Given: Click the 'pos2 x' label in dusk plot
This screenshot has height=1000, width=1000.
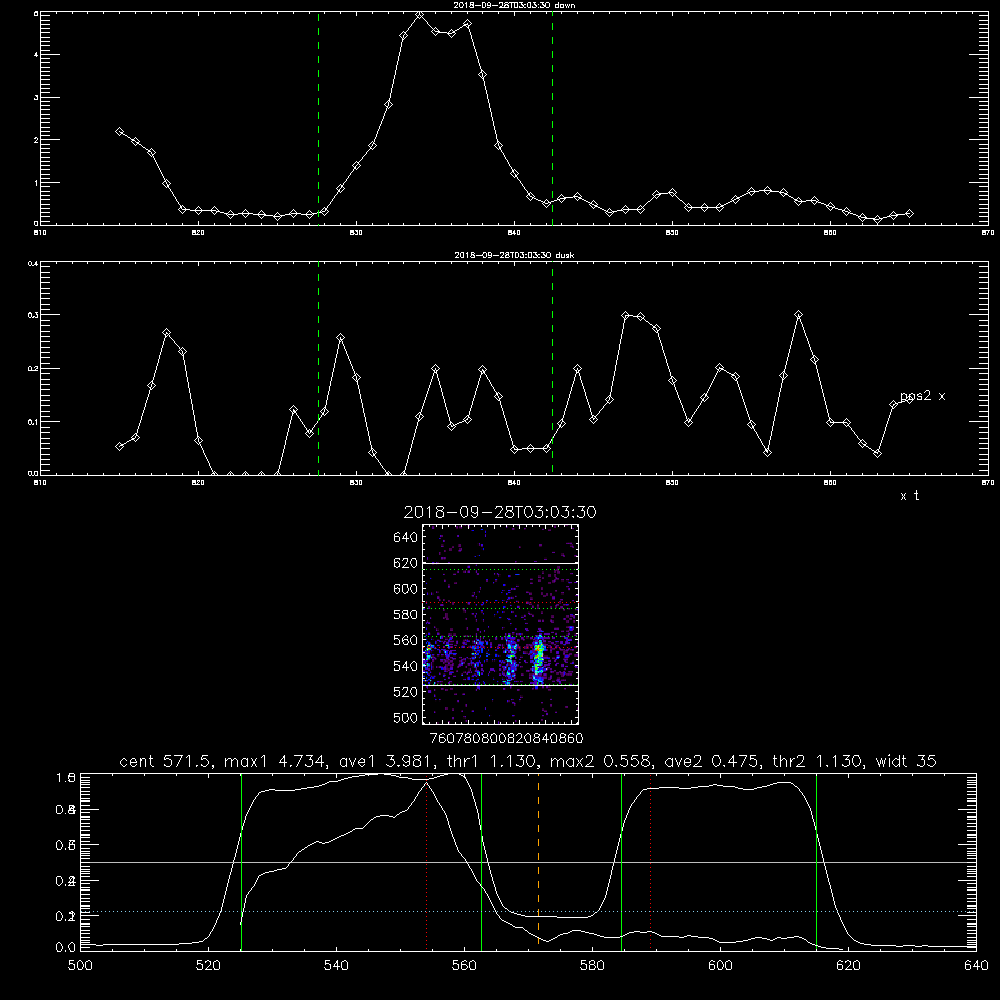Looking at the screenshot, I should tap(922, 396).
